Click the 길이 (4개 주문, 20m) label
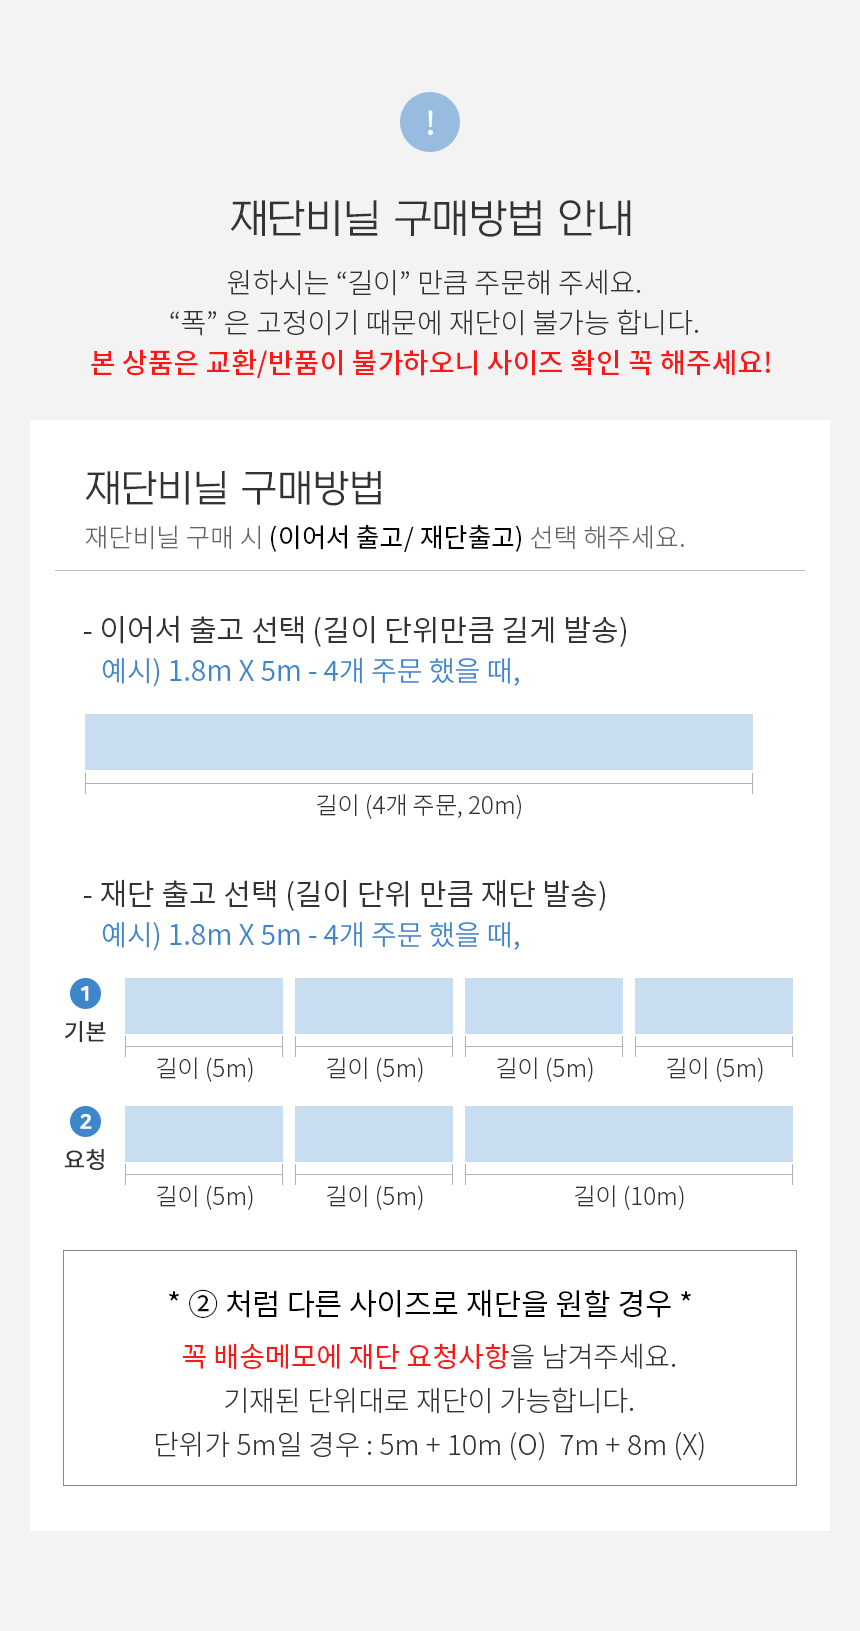This screenshot has height=1631, width=860. tap(419, 805)
